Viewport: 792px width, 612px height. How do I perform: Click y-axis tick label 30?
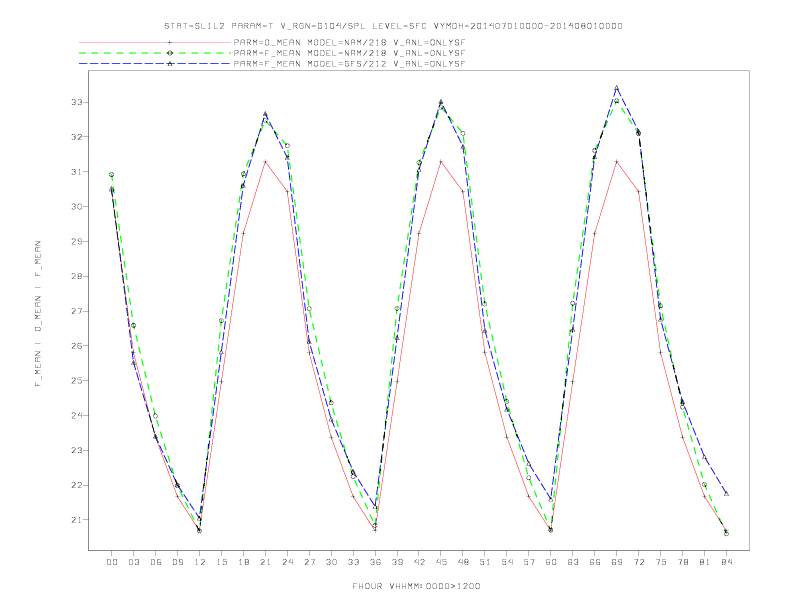pos(77,207)
